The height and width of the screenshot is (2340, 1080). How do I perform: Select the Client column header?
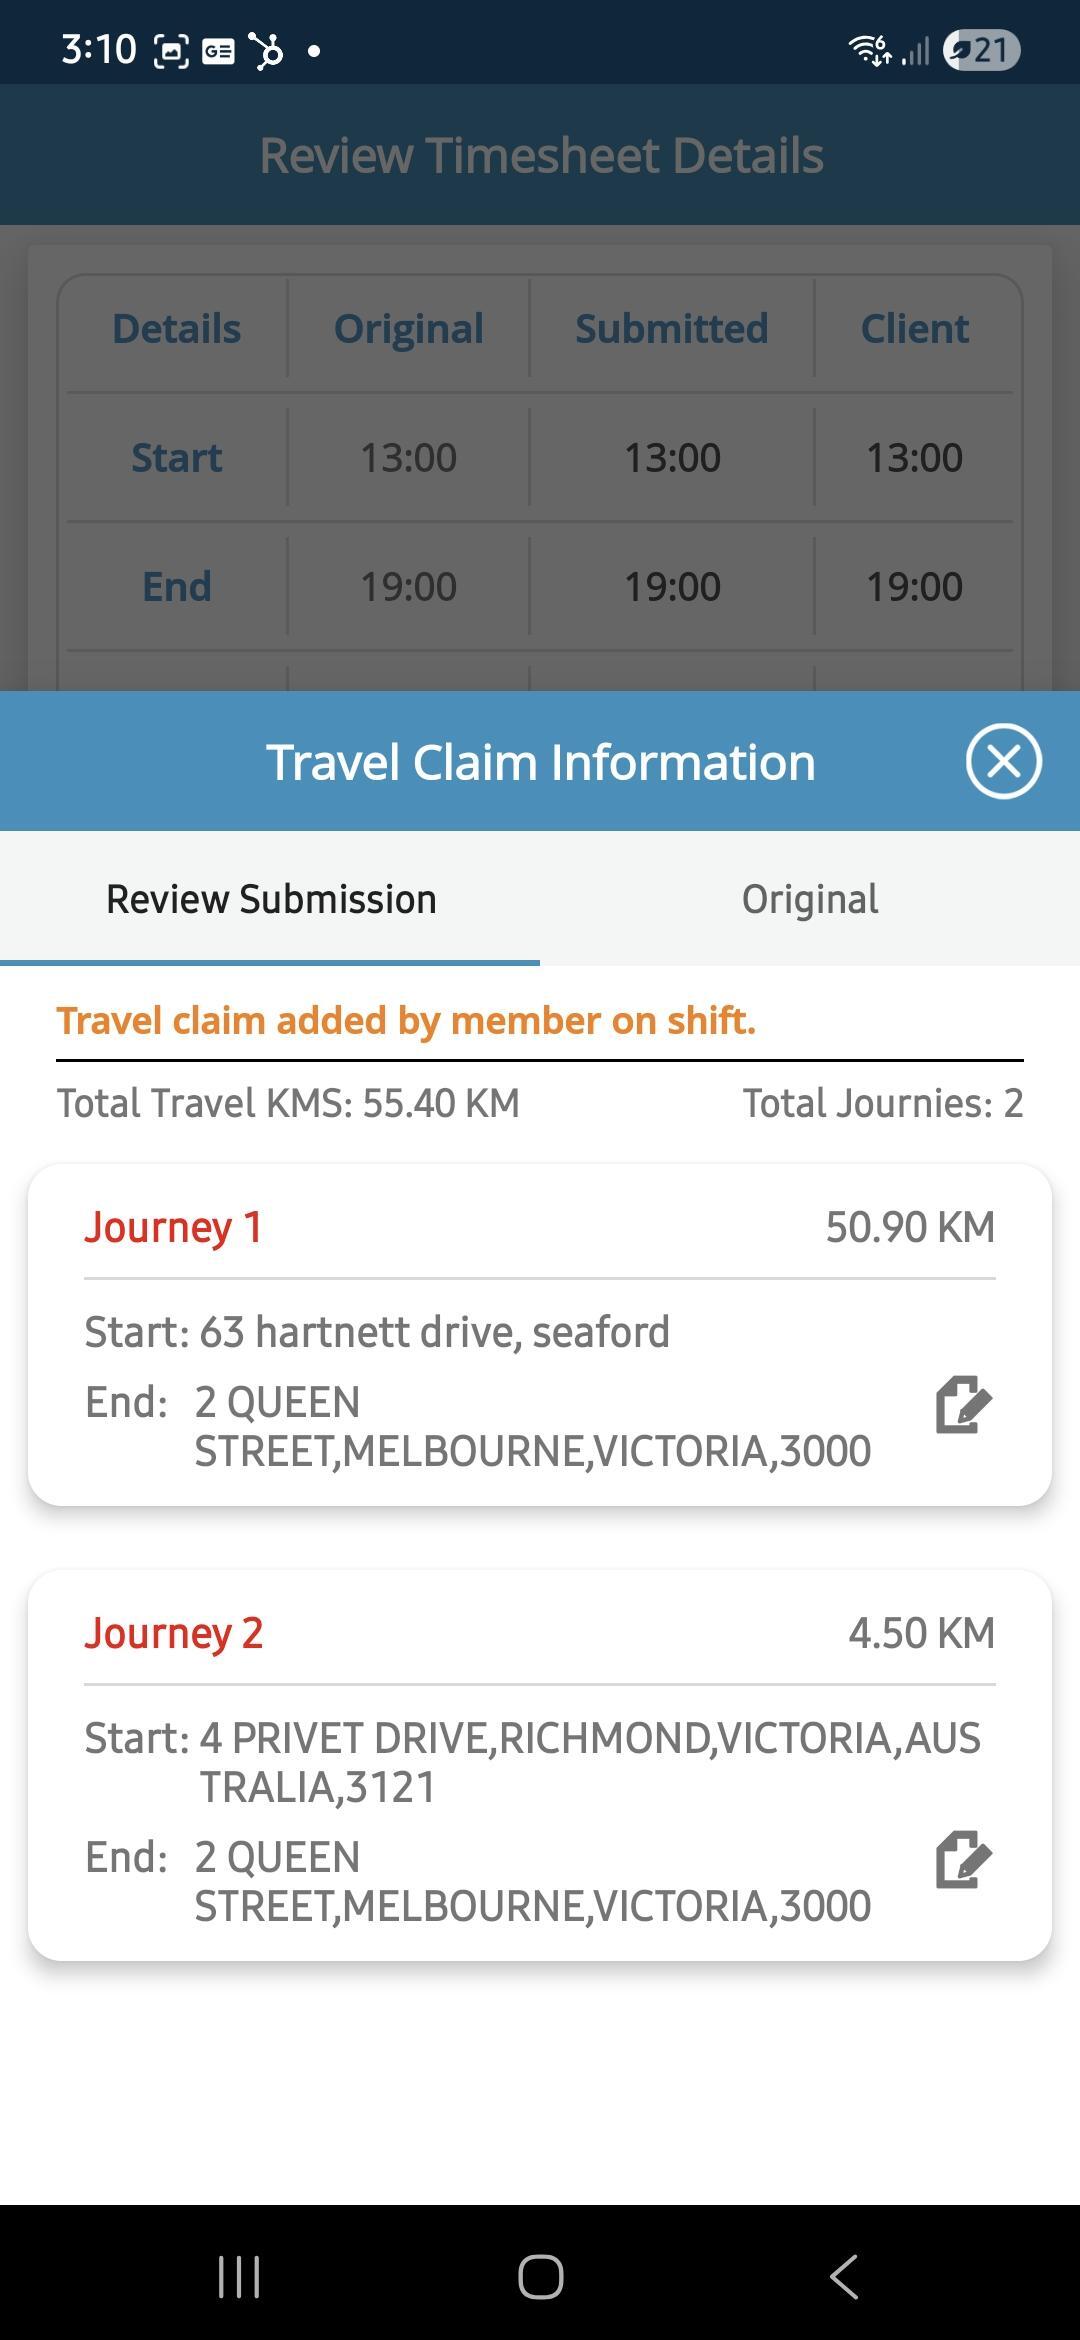[x=914, y=329]
